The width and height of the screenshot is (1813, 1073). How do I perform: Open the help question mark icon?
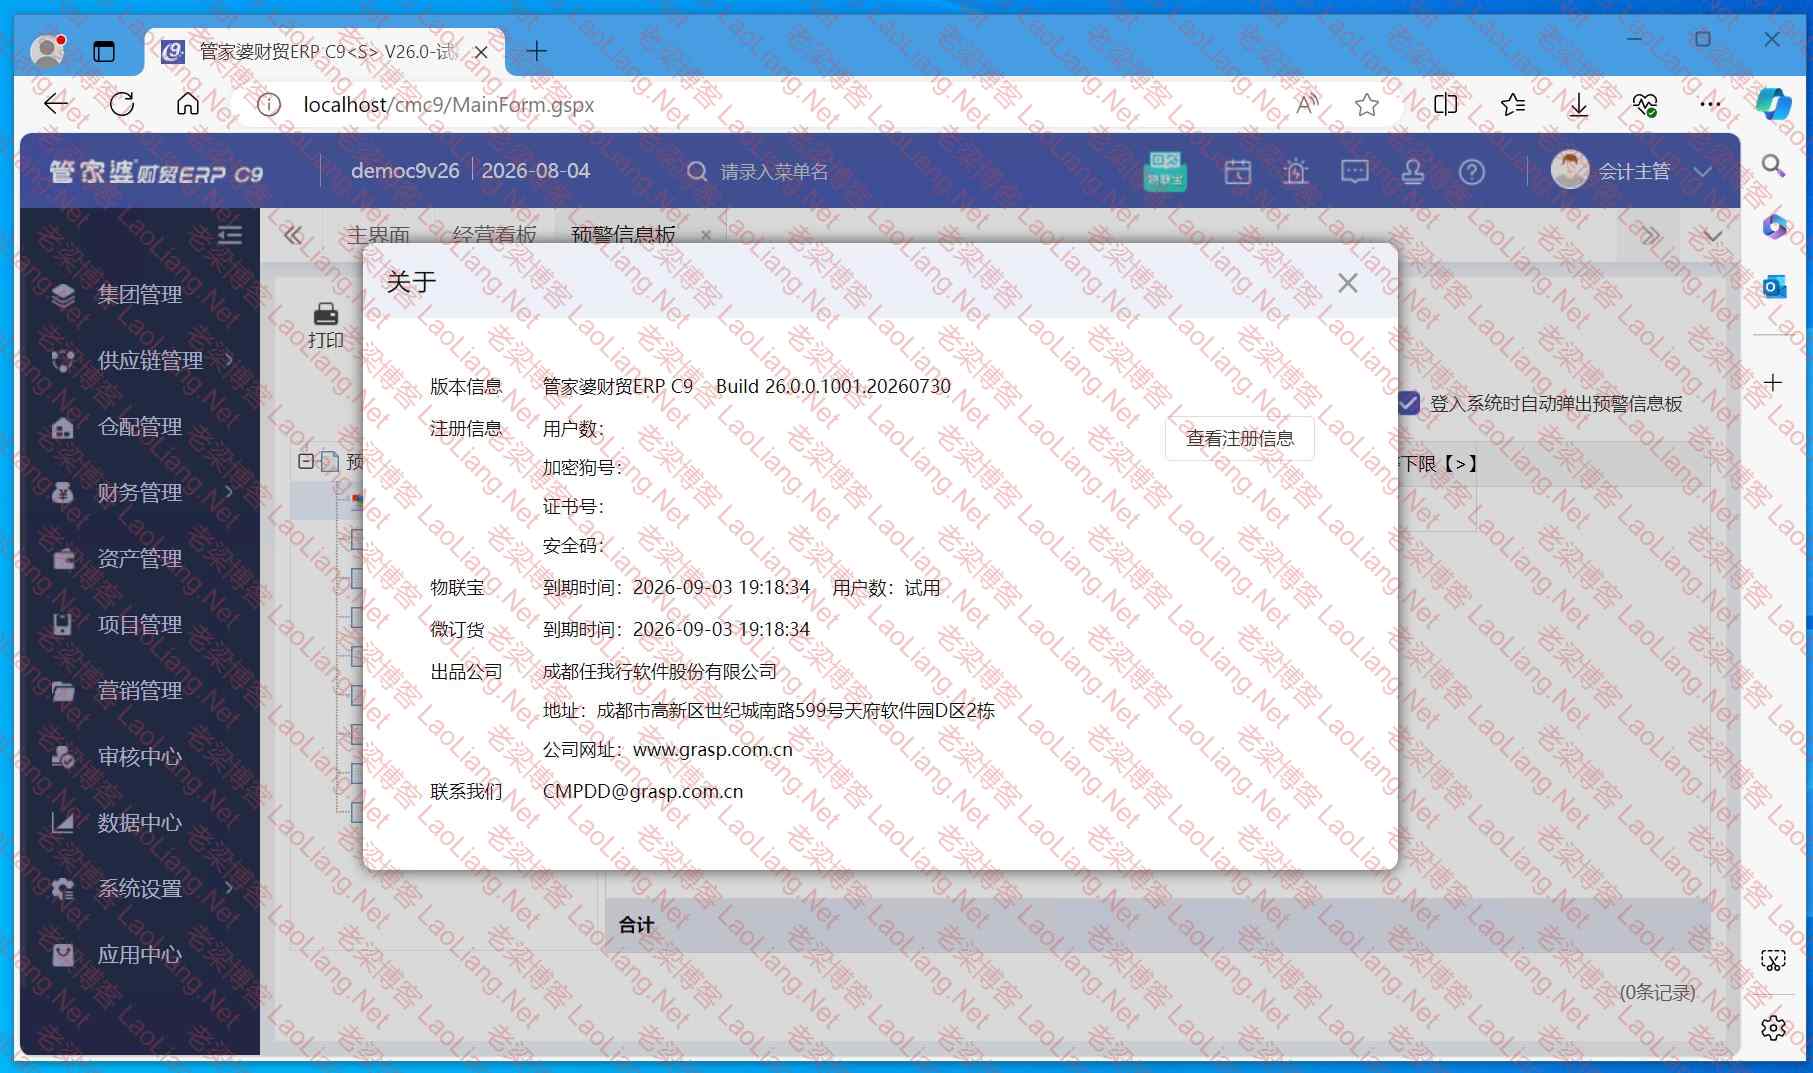tap(1471, 172)
